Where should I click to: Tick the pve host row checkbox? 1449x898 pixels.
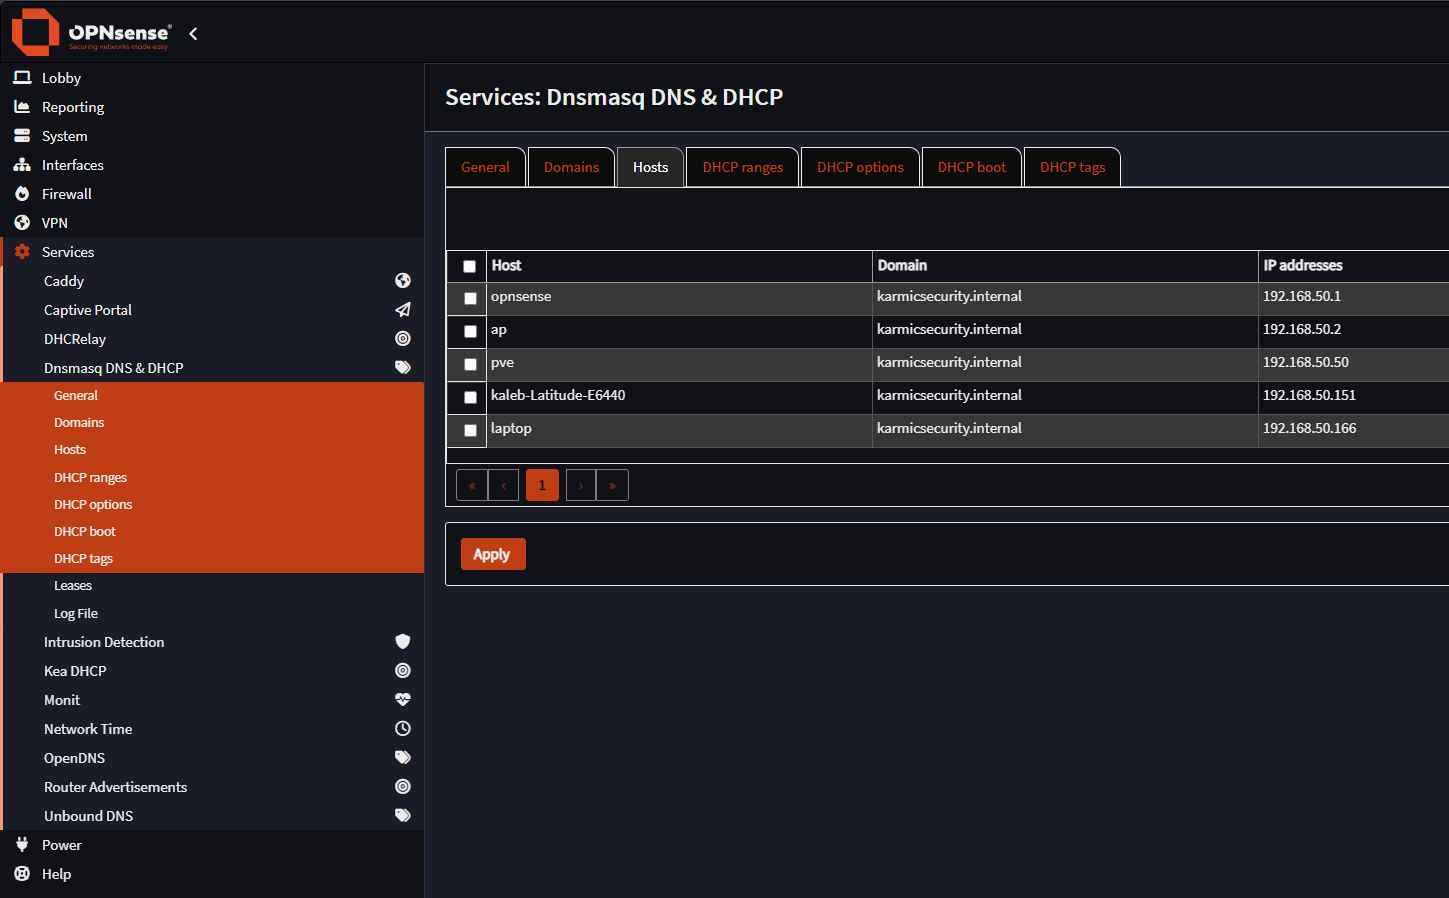470,364
